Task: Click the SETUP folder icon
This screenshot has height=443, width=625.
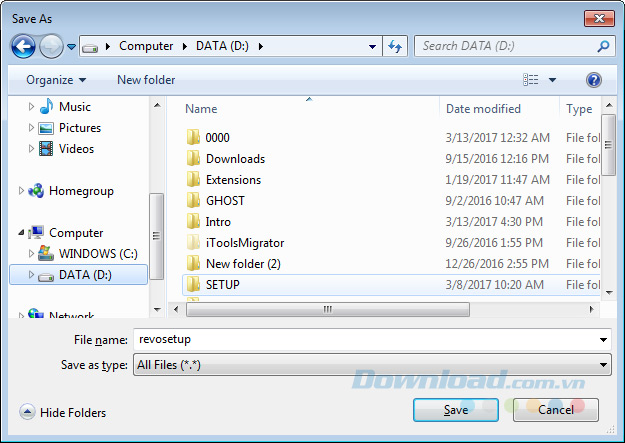Action: tap(193, 285)
